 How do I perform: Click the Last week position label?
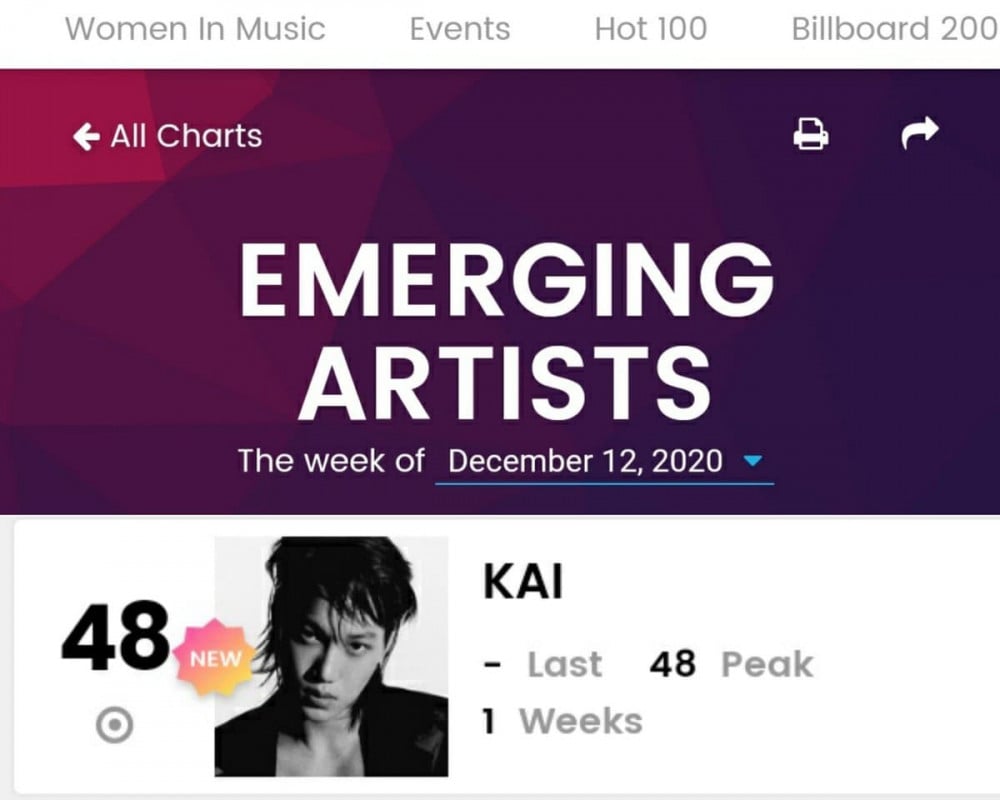tap(564, 664)
